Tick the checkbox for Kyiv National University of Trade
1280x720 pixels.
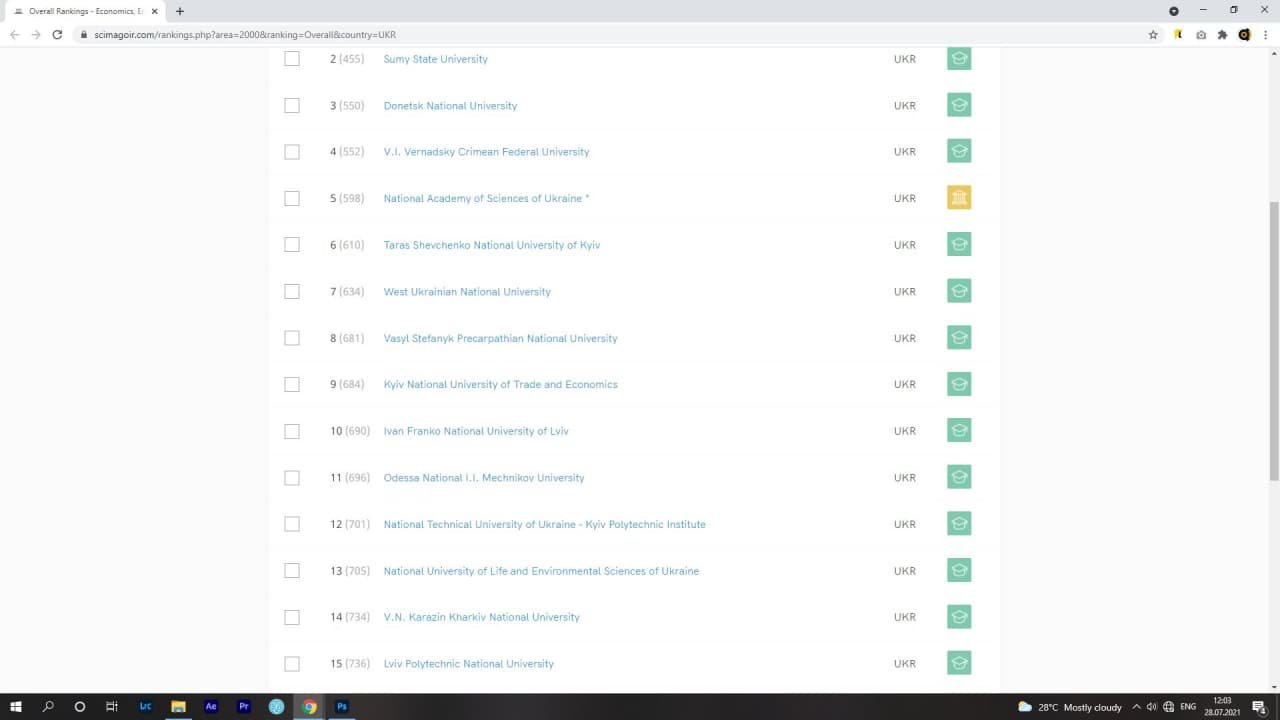pyautogui.click(x=292, y=384)
